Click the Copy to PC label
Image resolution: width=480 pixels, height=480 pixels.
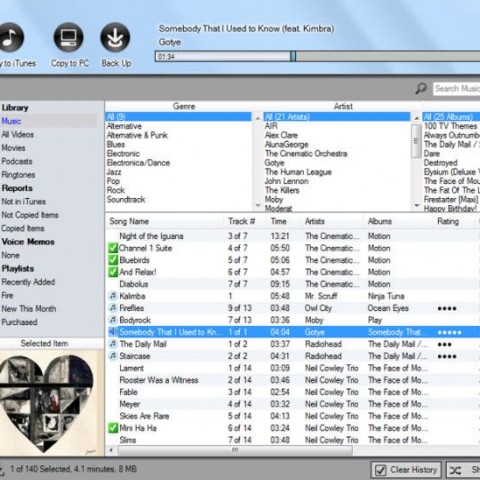[x=70, y=63]
